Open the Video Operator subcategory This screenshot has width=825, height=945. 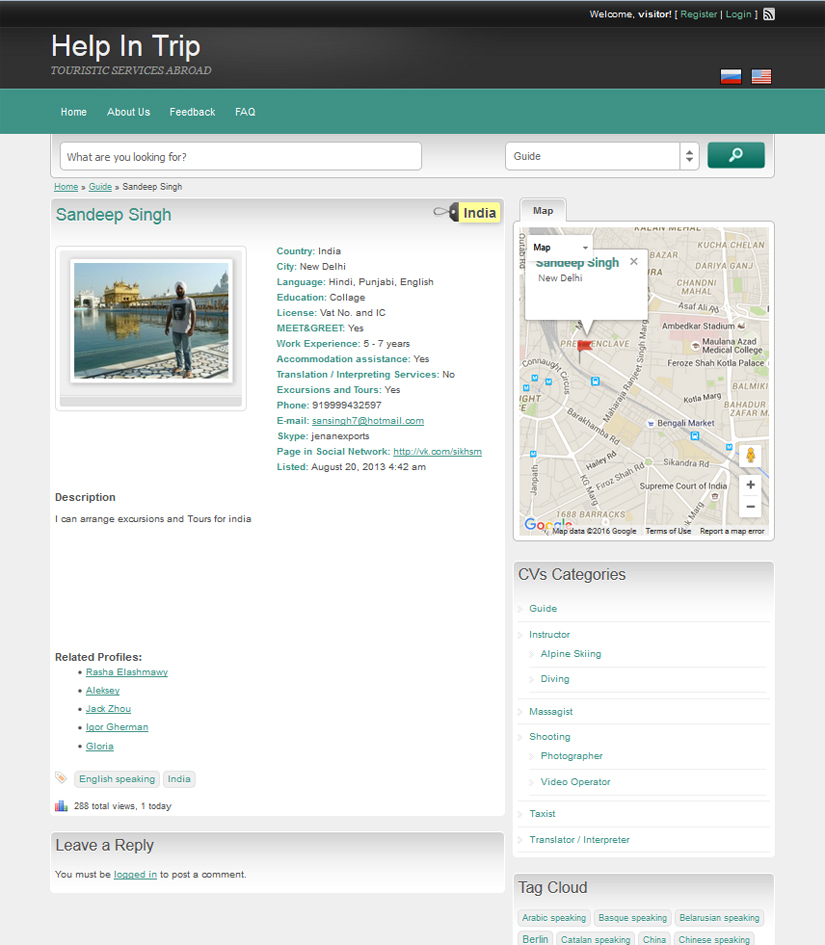pos(575,782)
